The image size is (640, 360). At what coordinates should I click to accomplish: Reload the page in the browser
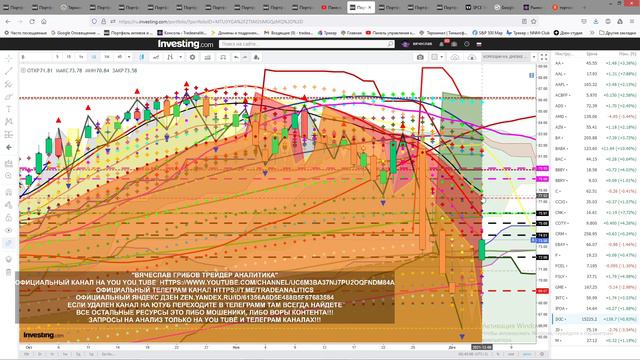coord(32,21)
